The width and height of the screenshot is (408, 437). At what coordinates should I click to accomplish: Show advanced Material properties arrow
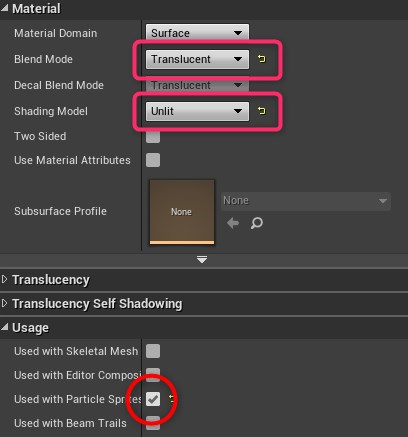[x=202, y=259]
